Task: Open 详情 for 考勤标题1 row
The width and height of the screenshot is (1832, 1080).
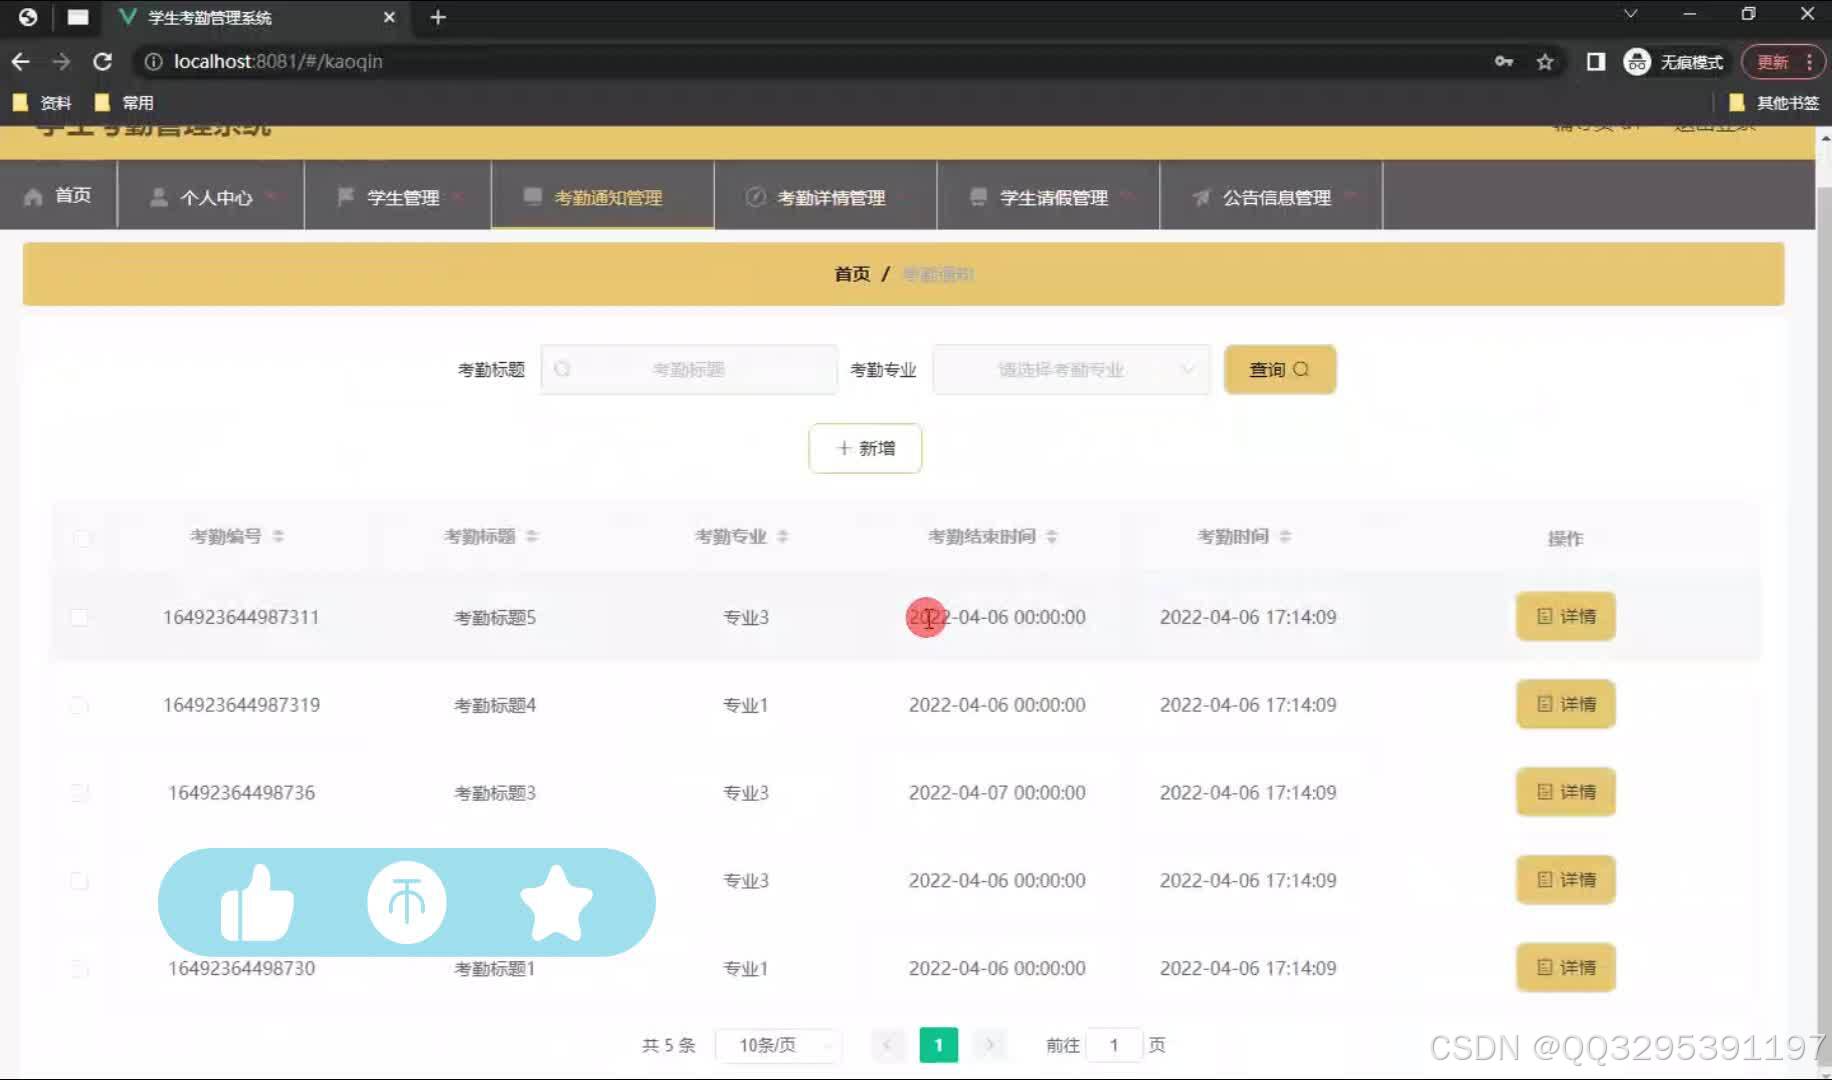Action: point(1566,967)
